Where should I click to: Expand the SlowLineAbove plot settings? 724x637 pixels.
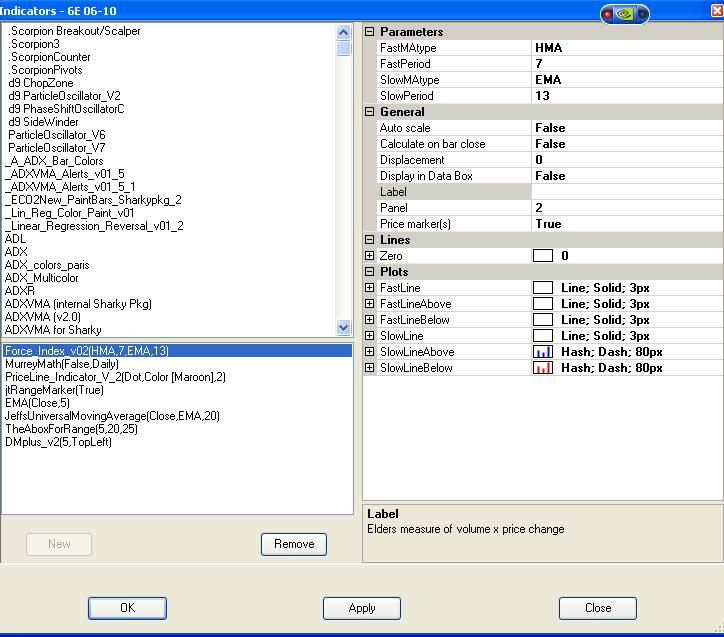click(x=369, y=352)
